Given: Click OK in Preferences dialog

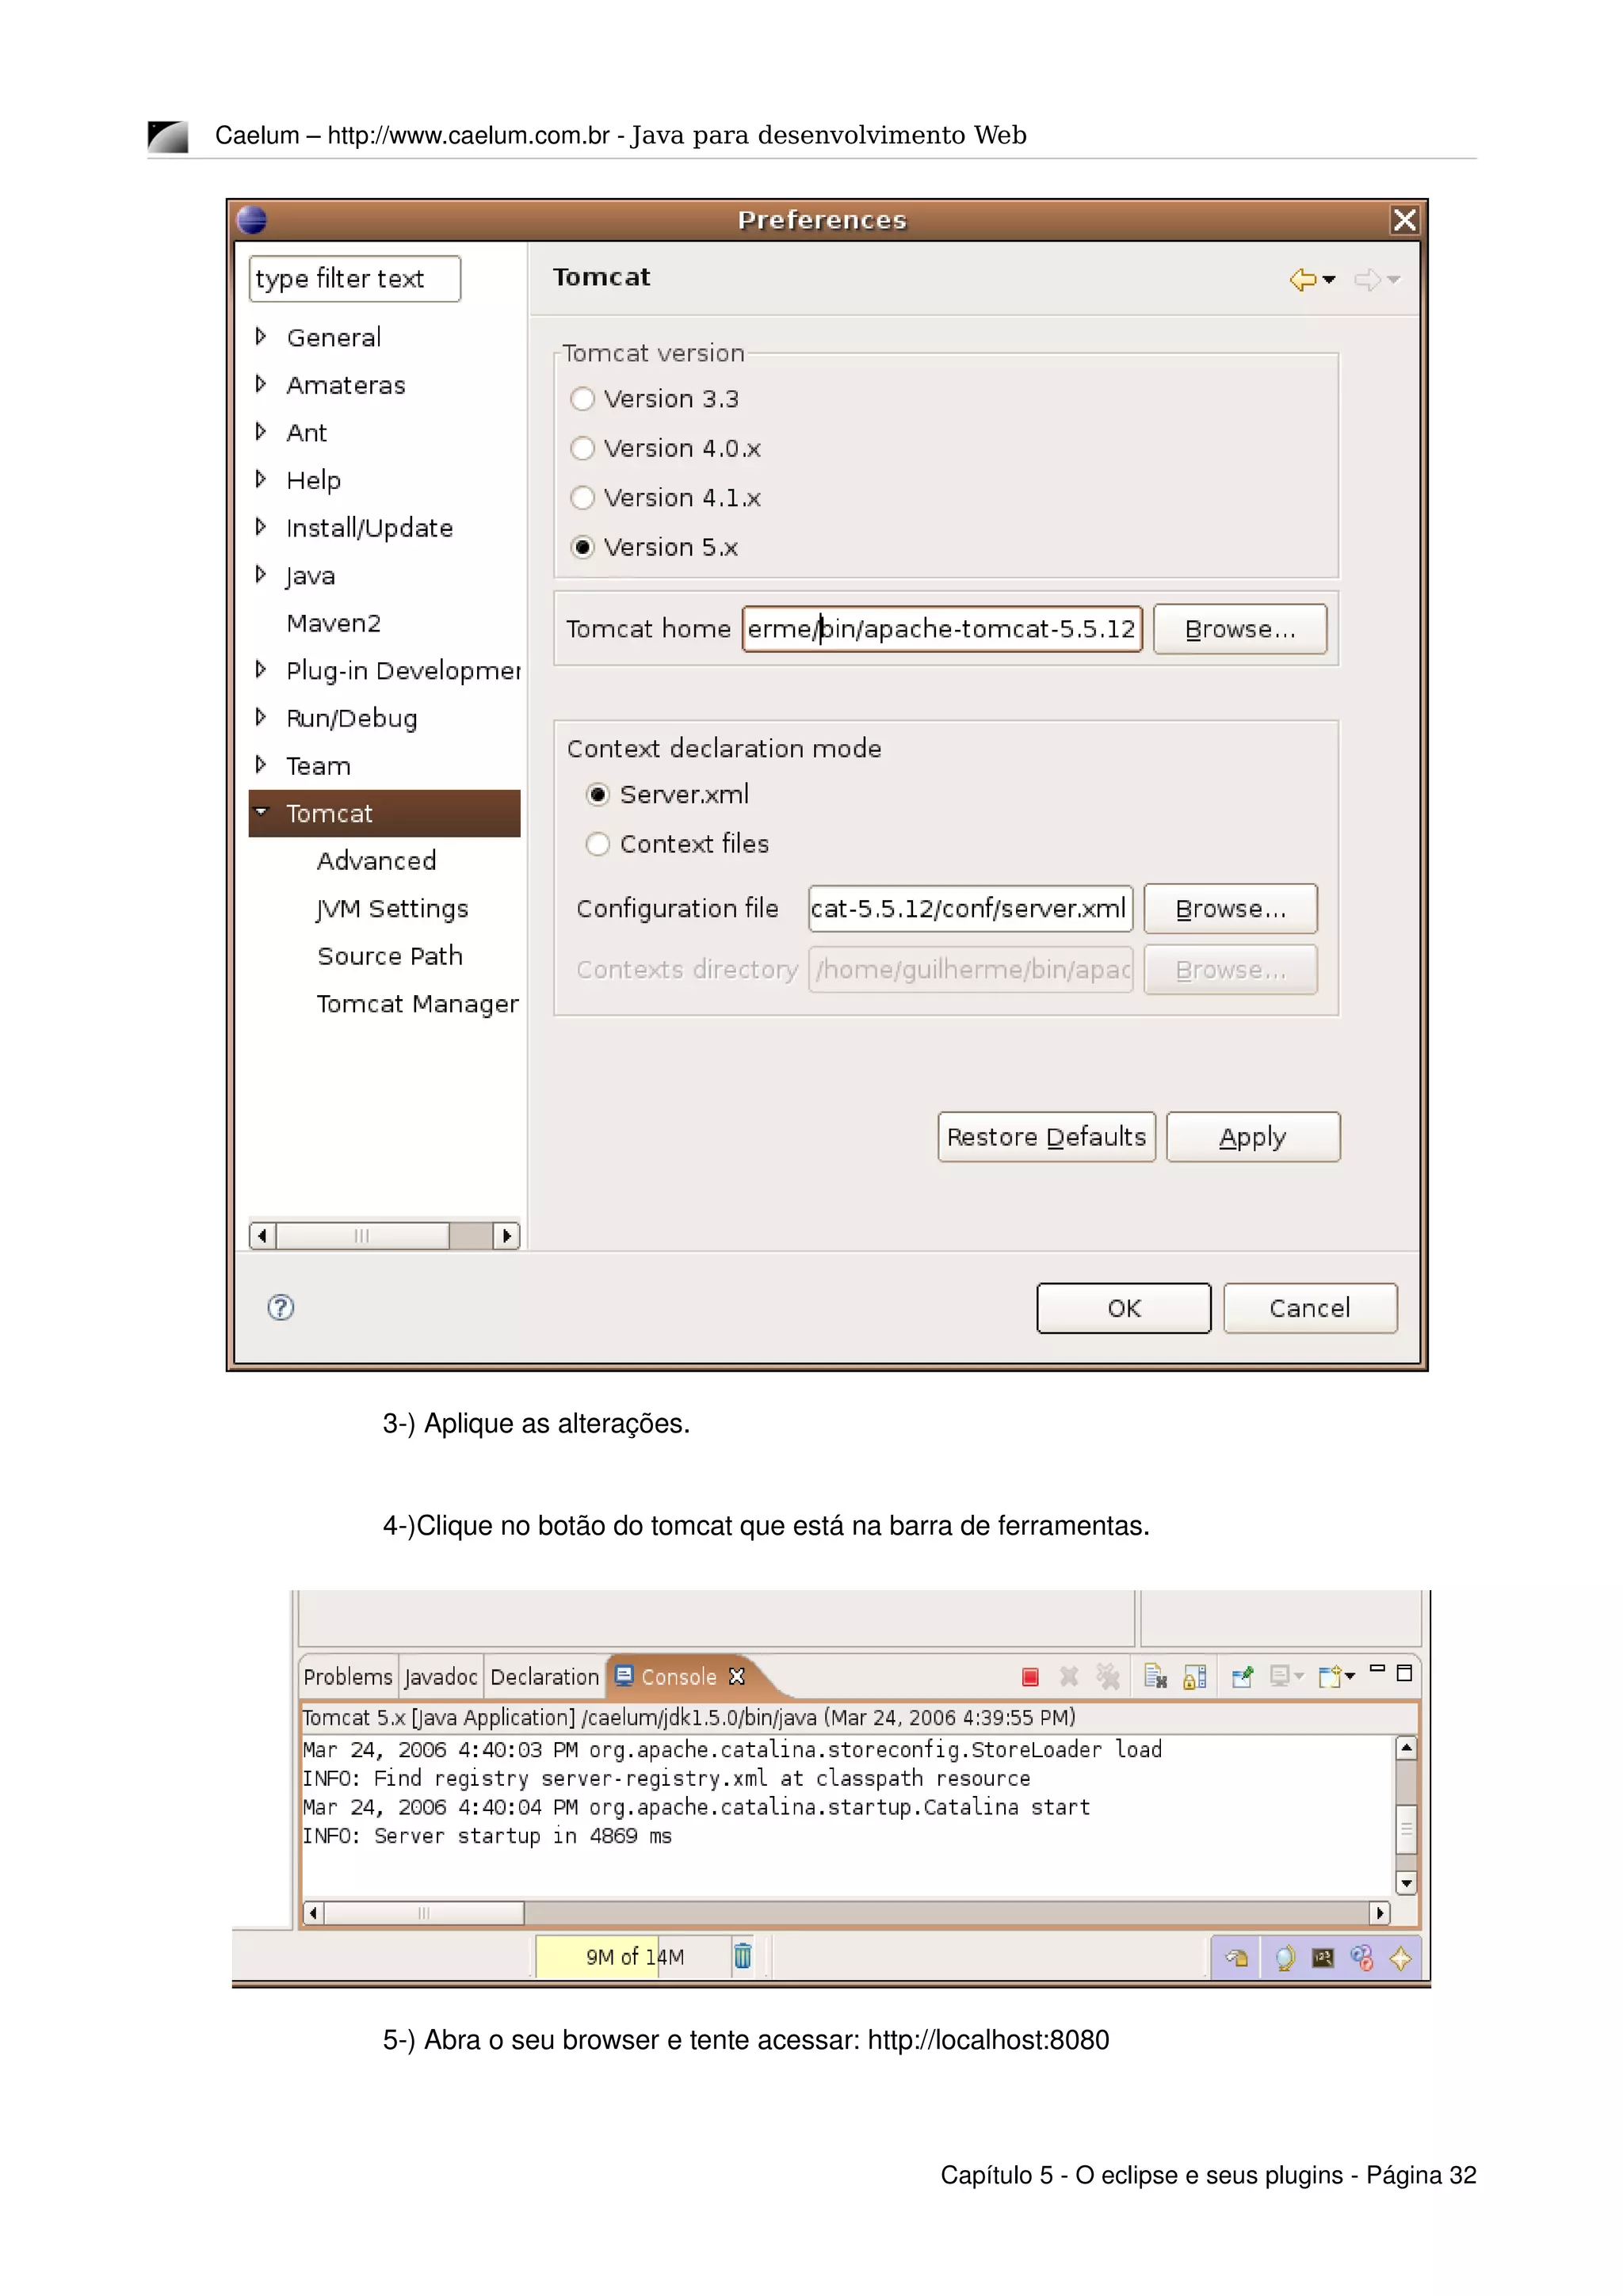Looking at the screenshot, I should point(1124,1308).
